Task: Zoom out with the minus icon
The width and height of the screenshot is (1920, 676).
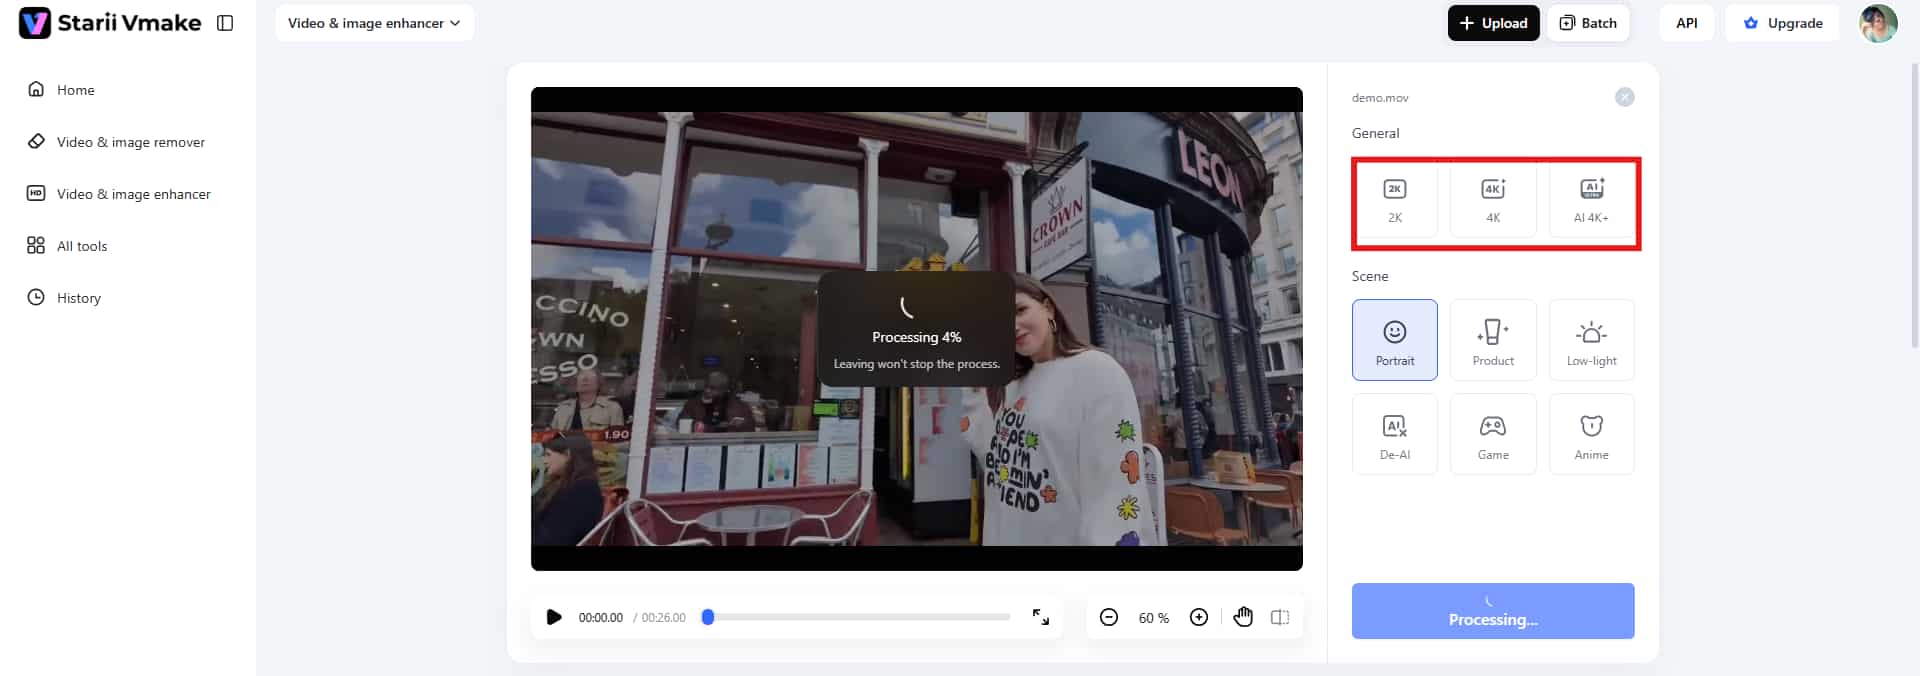Action: click(1109, 617)
